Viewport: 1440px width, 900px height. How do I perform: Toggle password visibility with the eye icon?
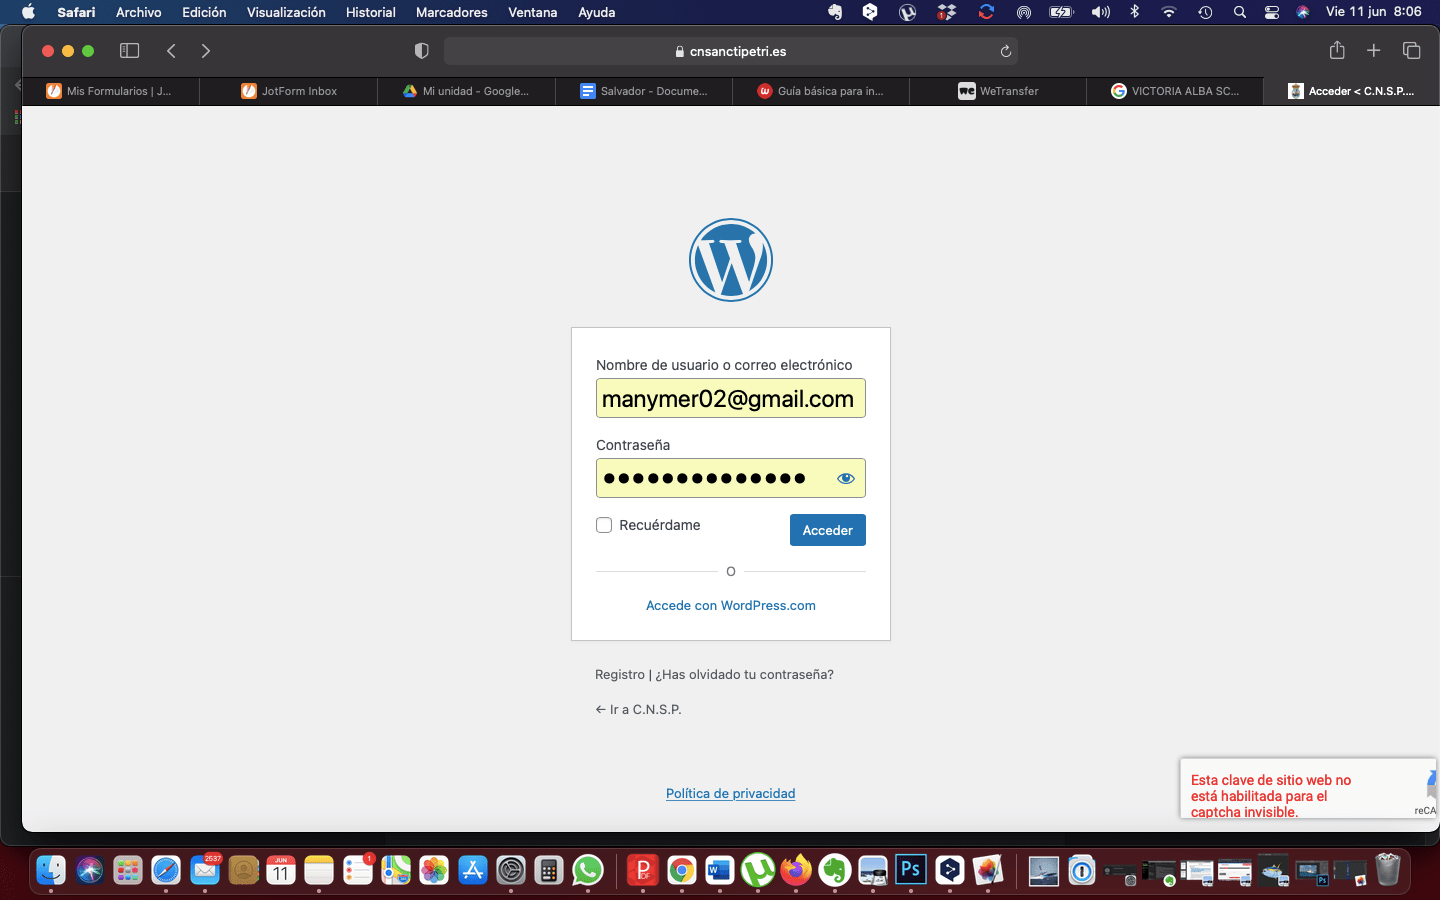tap(846, 478)
